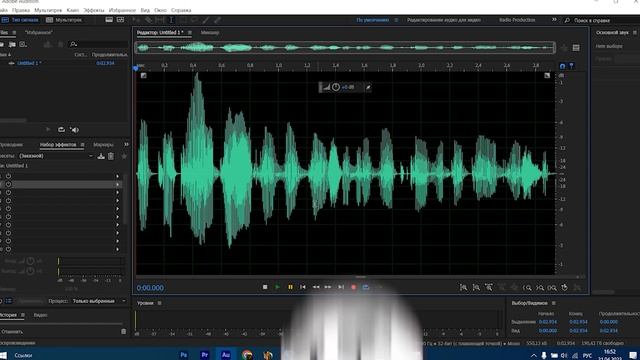The image size is (640, 360).
Task: Toggle loop playback in transport bar
Action: (x=366, y=287)
